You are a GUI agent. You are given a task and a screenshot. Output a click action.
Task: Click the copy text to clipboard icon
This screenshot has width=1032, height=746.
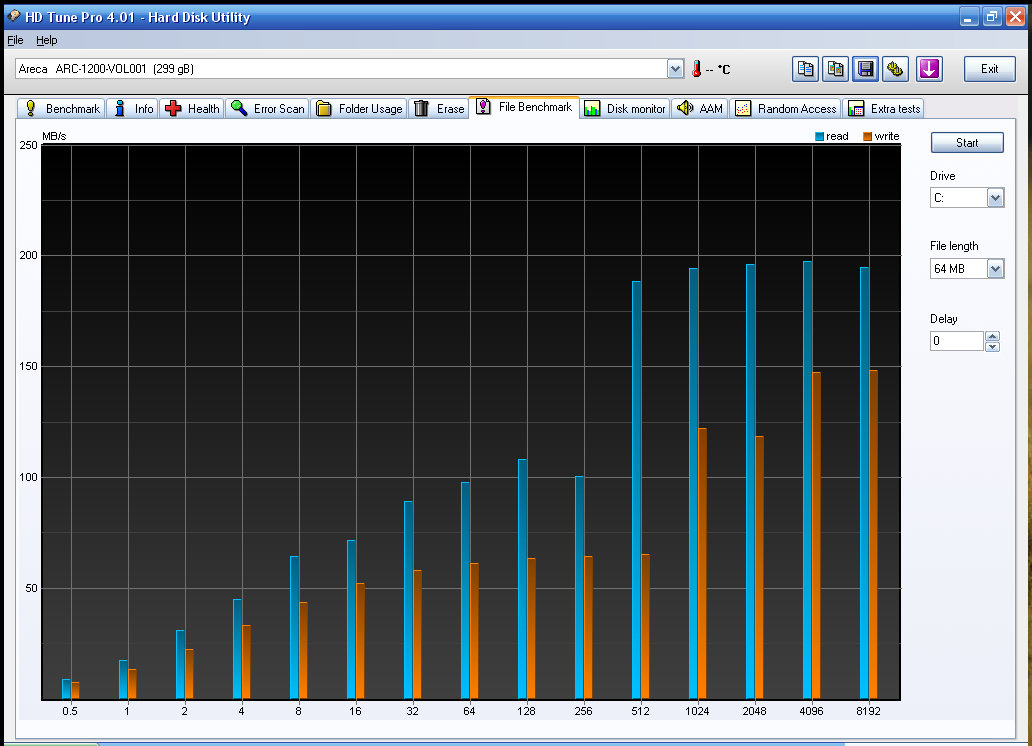(x=805, y=69)
